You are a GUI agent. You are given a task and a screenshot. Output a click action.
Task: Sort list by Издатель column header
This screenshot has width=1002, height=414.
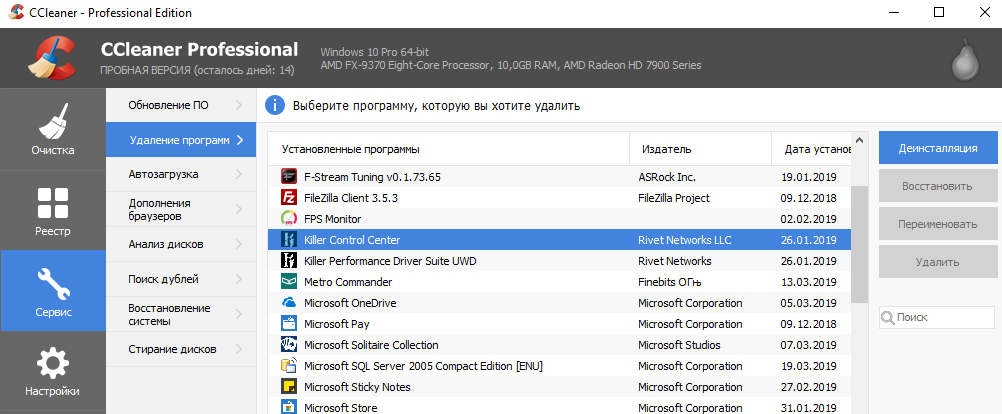point(700,149)
